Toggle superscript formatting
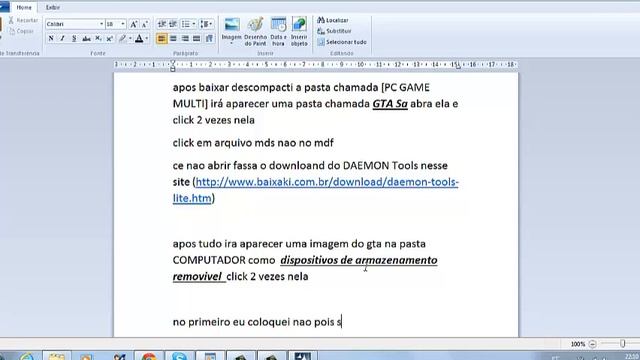640x360 pixels. [109, 39]
